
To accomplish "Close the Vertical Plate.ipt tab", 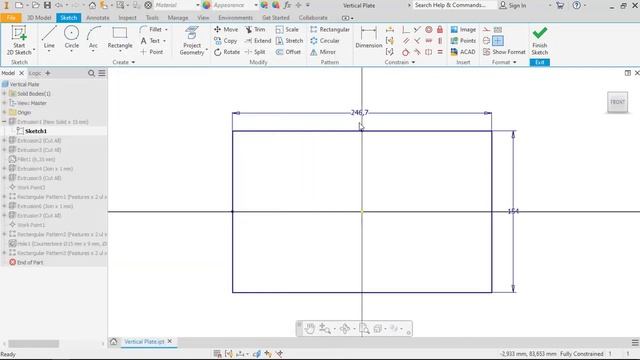I will (170, 341).
